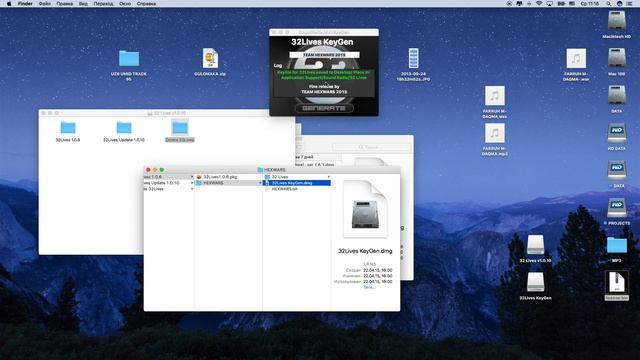This screenshot has width=640, height=360.
Task: Open the Окно menu
Action: coord(125,4)
